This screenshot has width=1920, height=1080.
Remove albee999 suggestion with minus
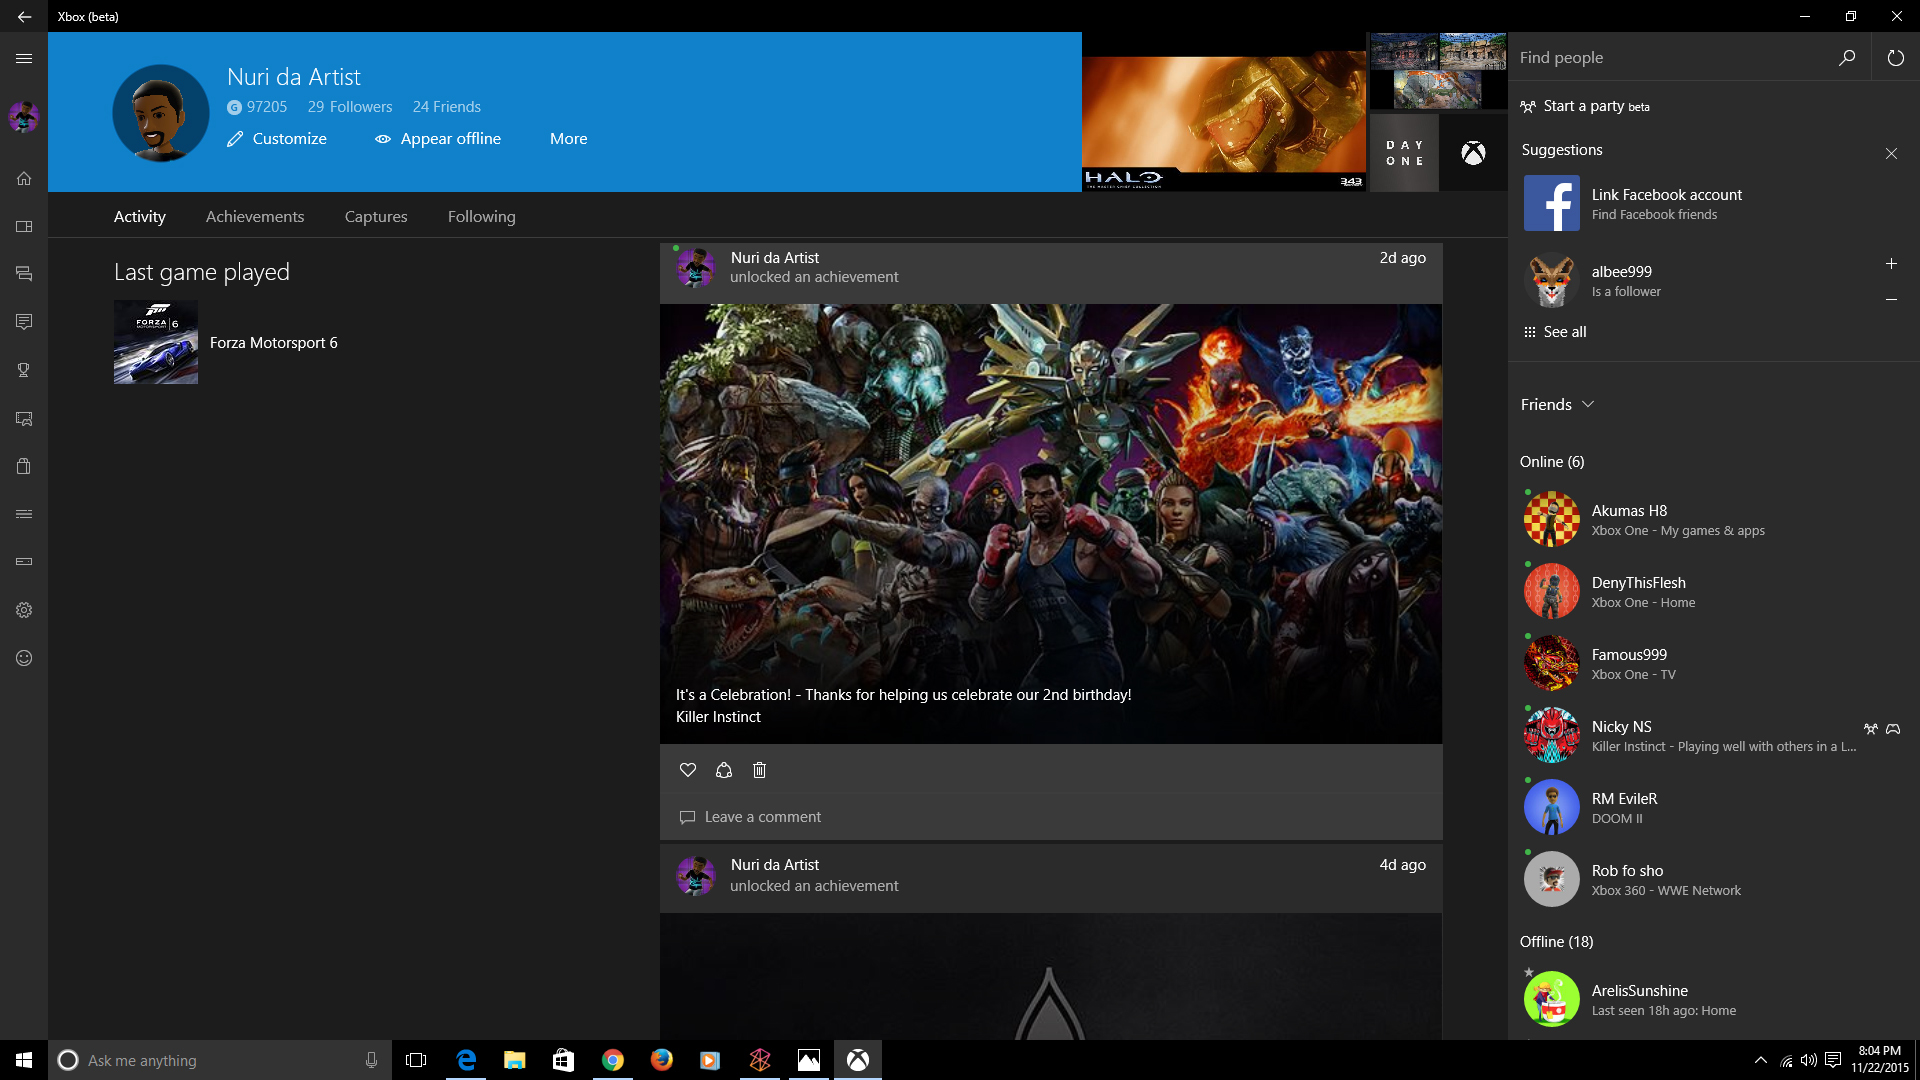(x=1891, y=299)
